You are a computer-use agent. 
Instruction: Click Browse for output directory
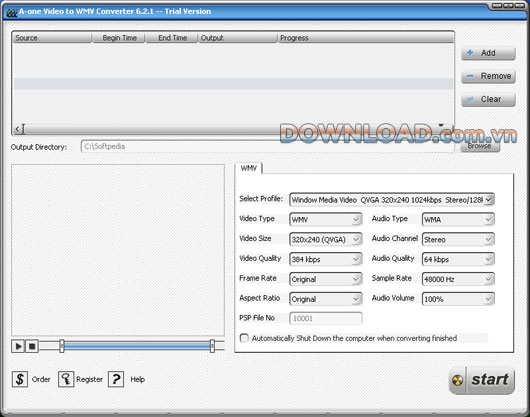[x=480, y=146]
